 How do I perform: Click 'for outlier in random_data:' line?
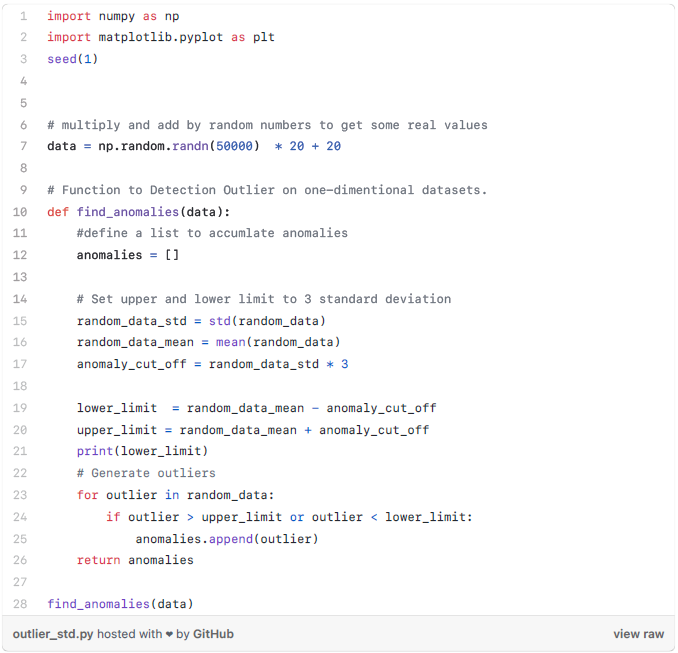(x=176, y=495)
